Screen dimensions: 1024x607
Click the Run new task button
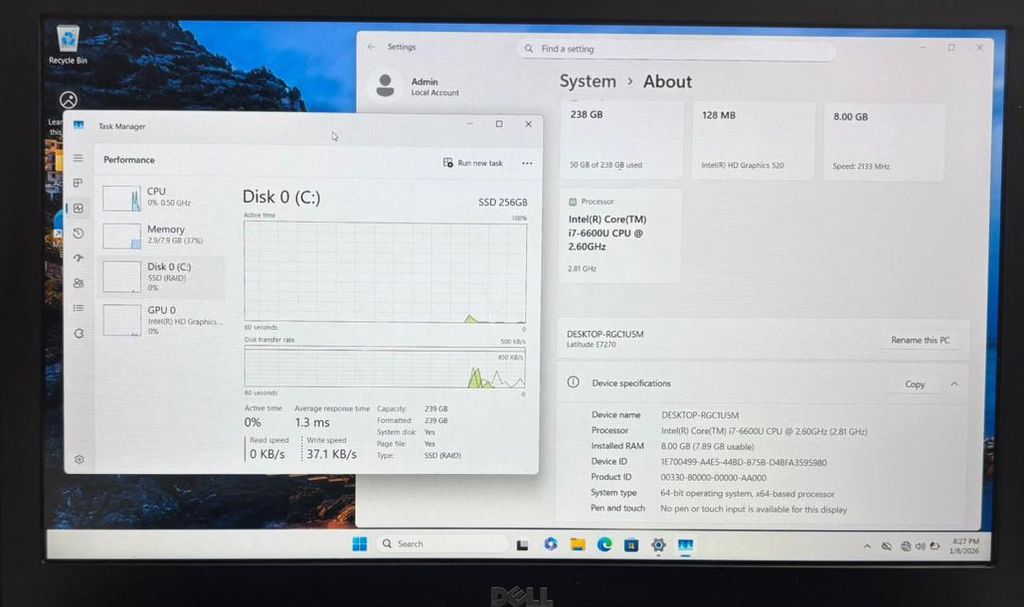tap(473, 163)
